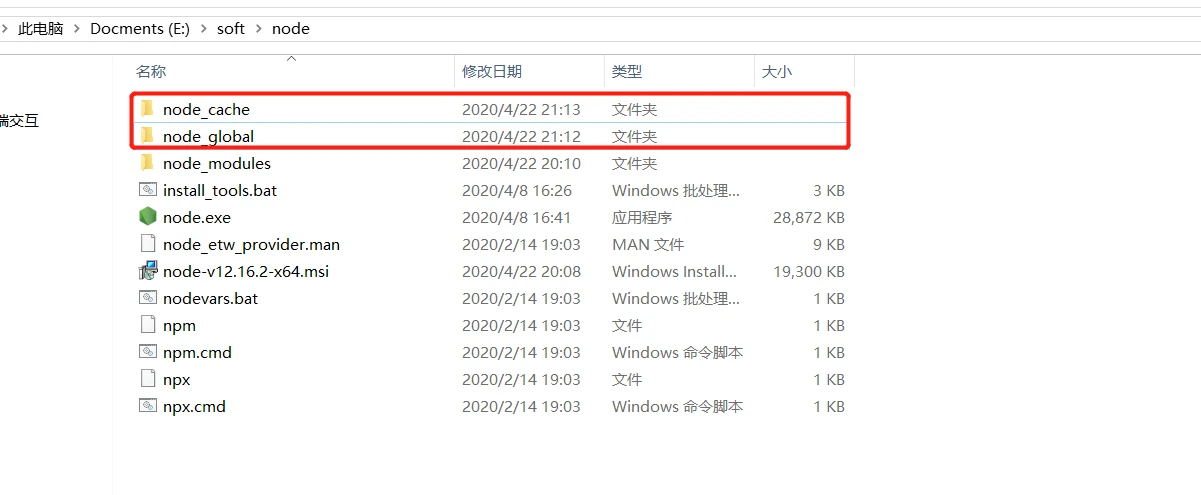Click the node_cache folder icon
Image resolution: width=1201 pixels, height=495 pixels.
coord(147,109)
